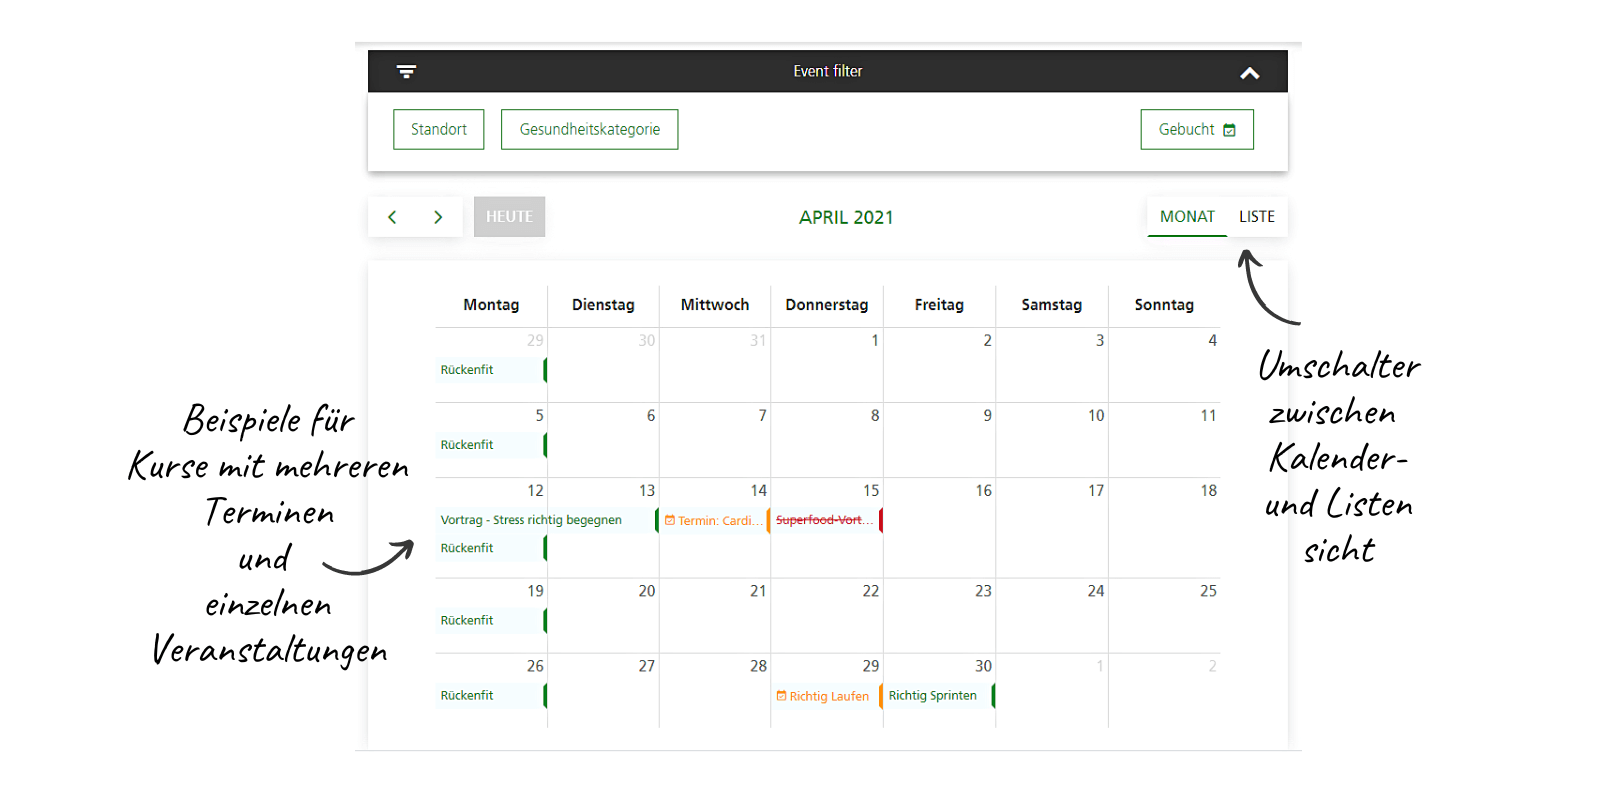The image size is (1600, 800).
Task: Open the Termin: Cardi... event on April 14
Action: coord(715,521)
